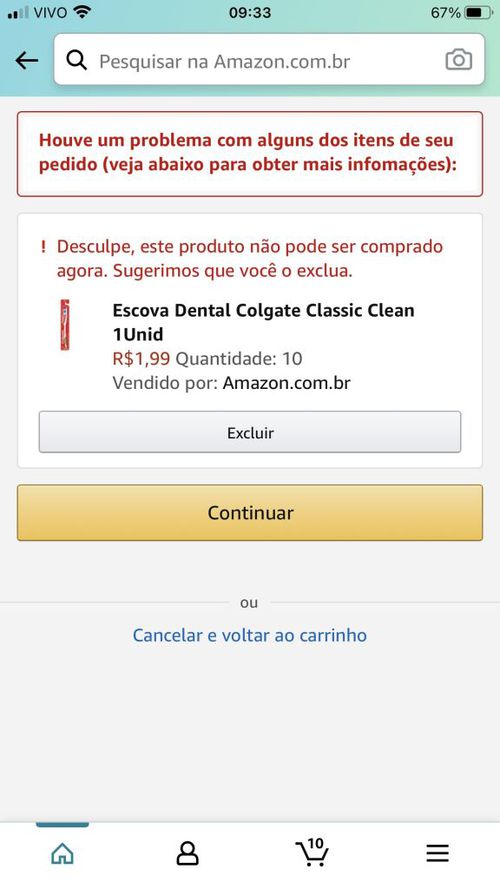Image resolution: width=500 pixels, height=889 pixels.
Task: Open the account profile icon
Action: coord(188,853)
